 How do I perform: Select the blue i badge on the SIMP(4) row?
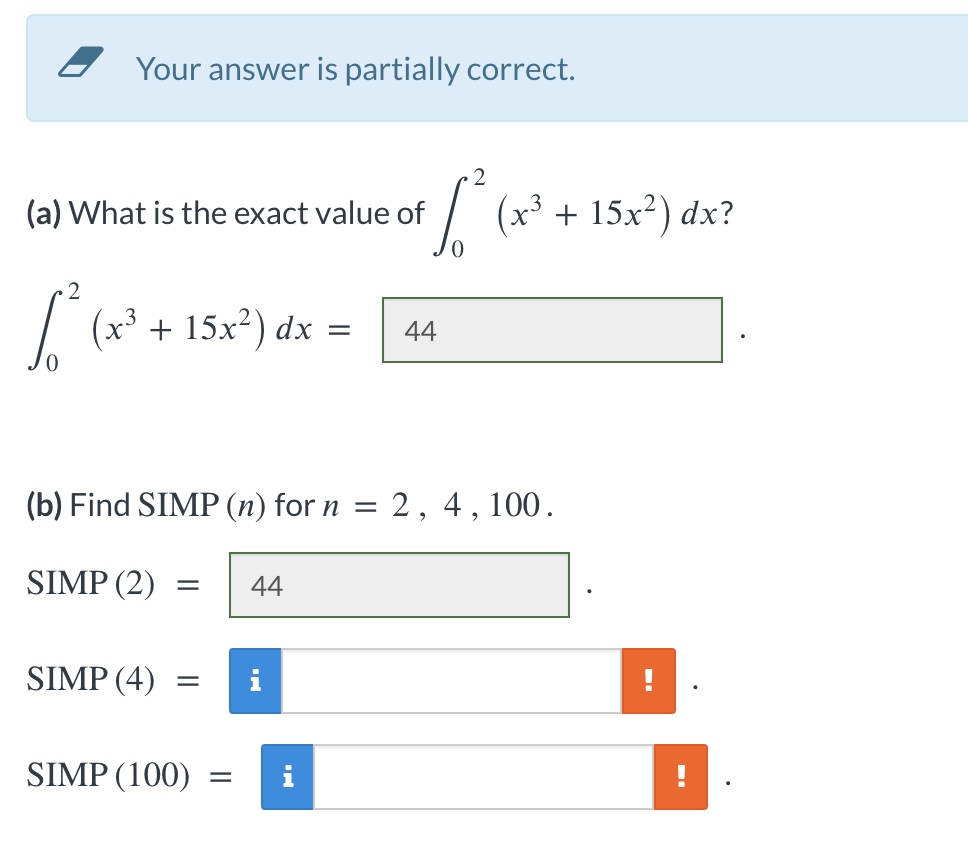256,680
